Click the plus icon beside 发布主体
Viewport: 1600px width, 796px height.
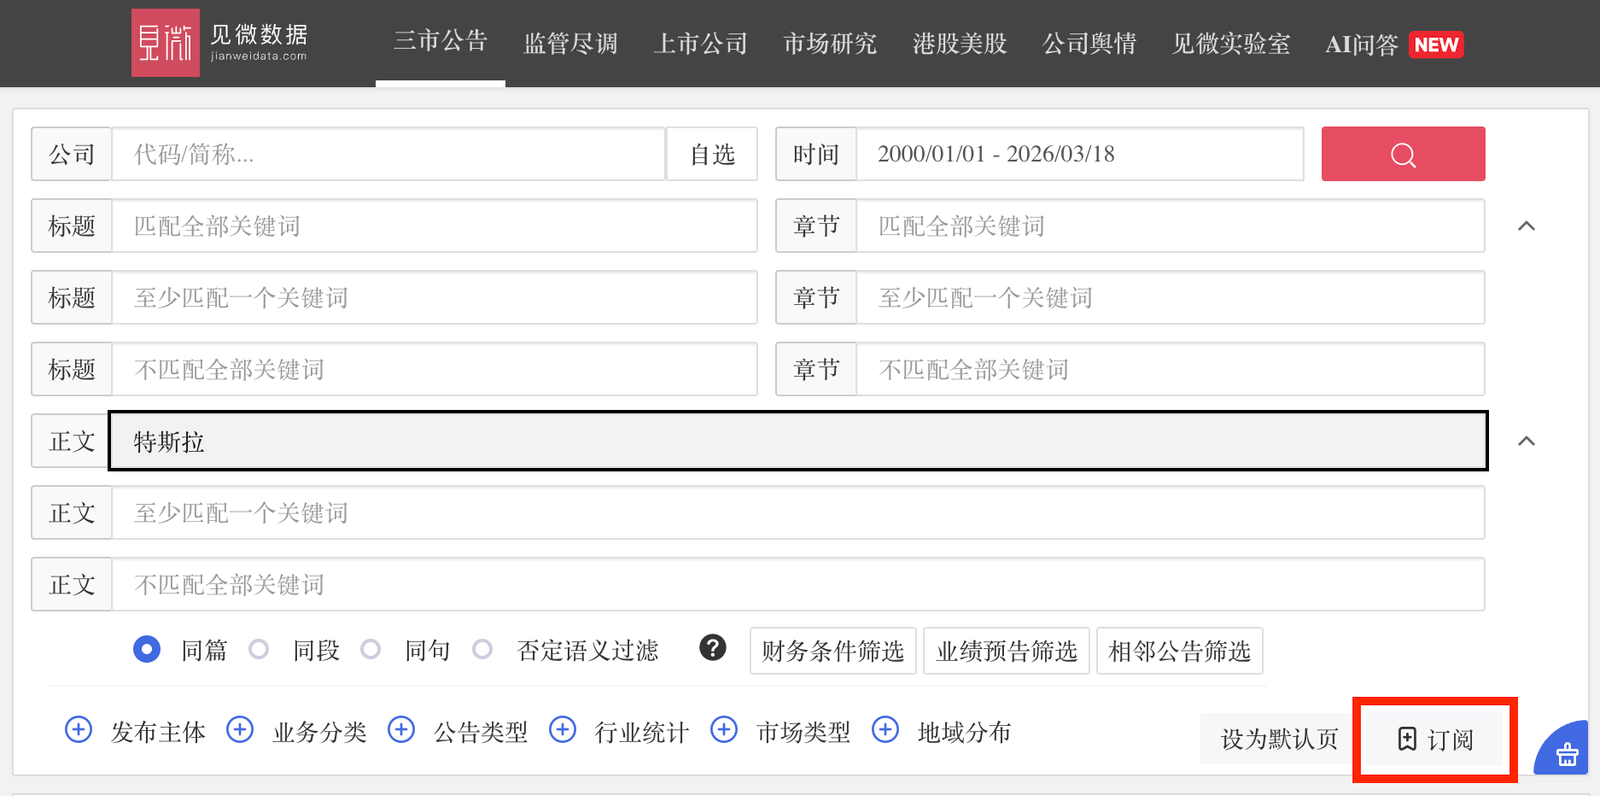[78, 730]
